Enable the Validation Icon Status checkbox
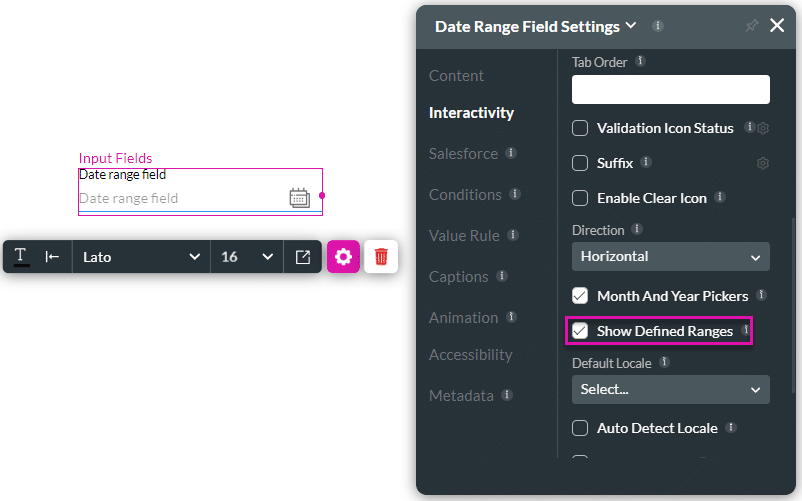This screenshot has height=501, width=802. (x=580, y=128)
